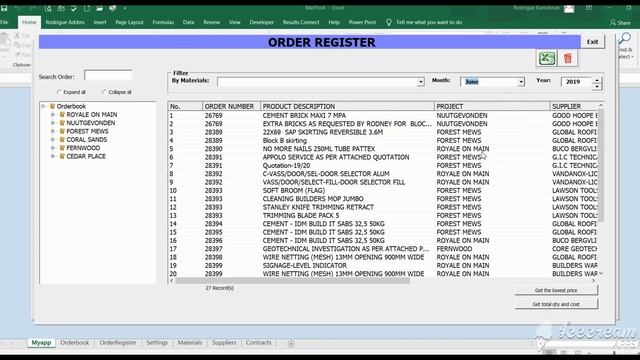Click the right arrow of the horizontal scrollbar
Viewport: 640px width, 360px height.
coord(593,281)
